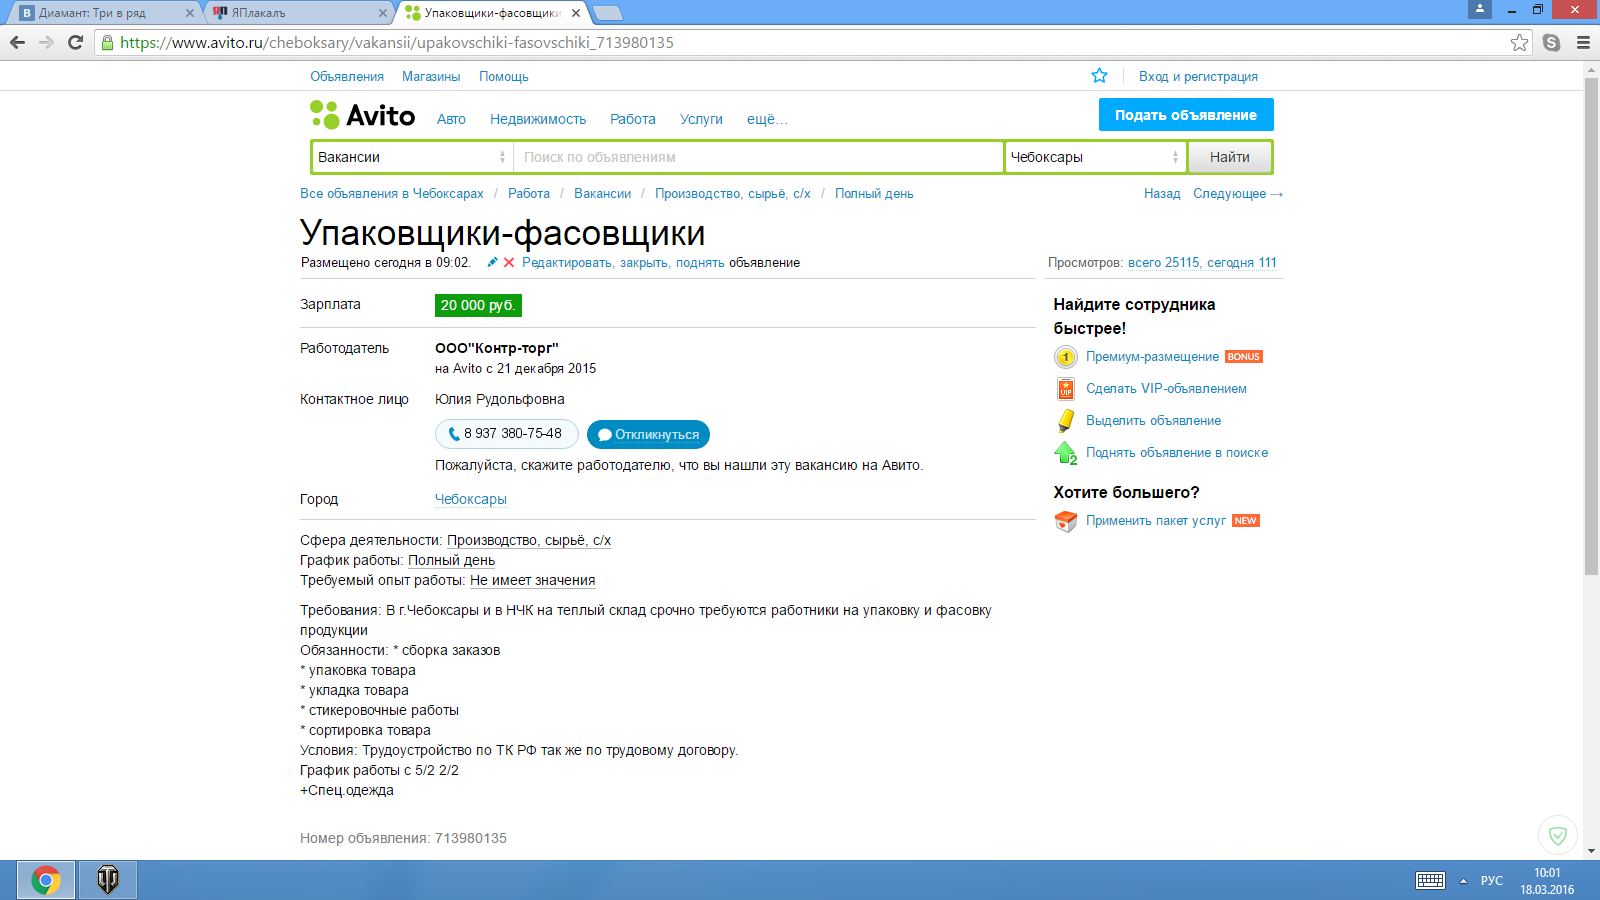Open the Вакансии category dropdown

tap(411, 157)
